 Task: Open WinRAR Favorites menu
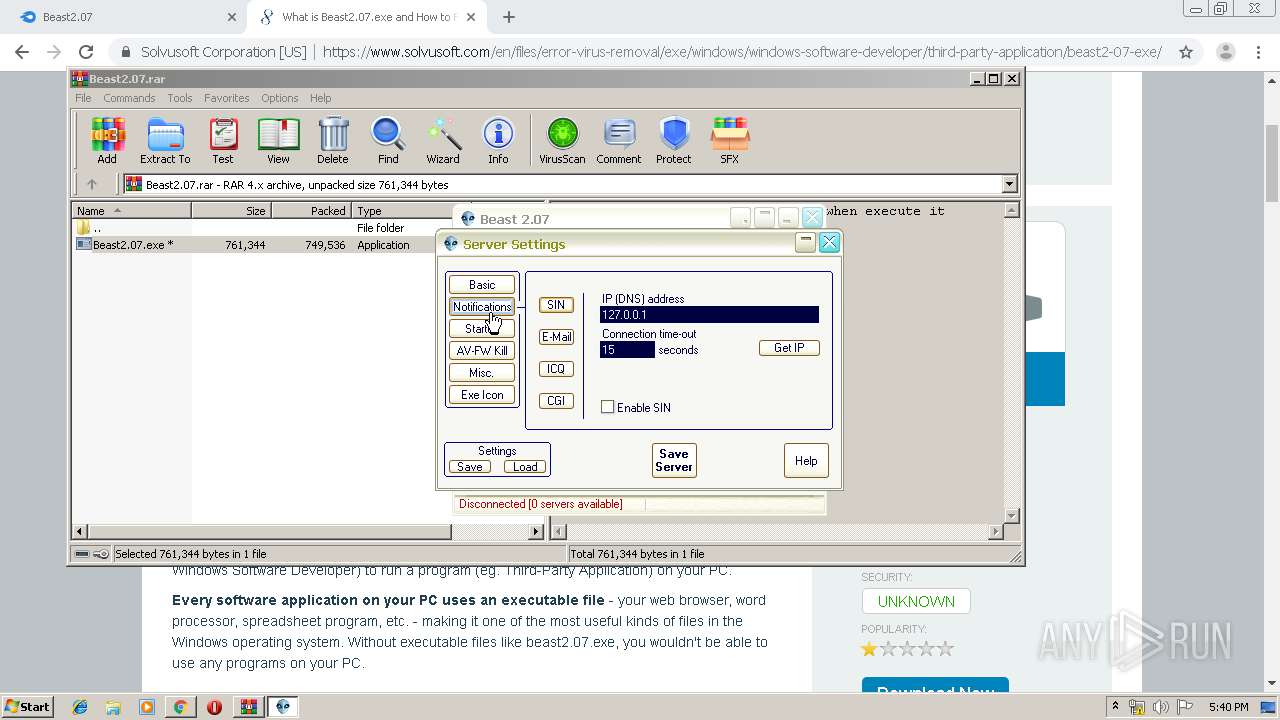(x=227, y=98)
